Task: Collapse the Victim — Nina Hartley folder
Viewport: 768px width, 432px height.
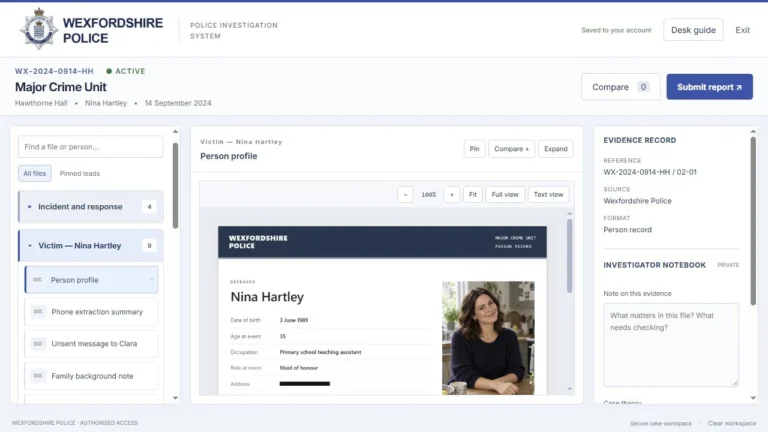Action: point(91,245)
